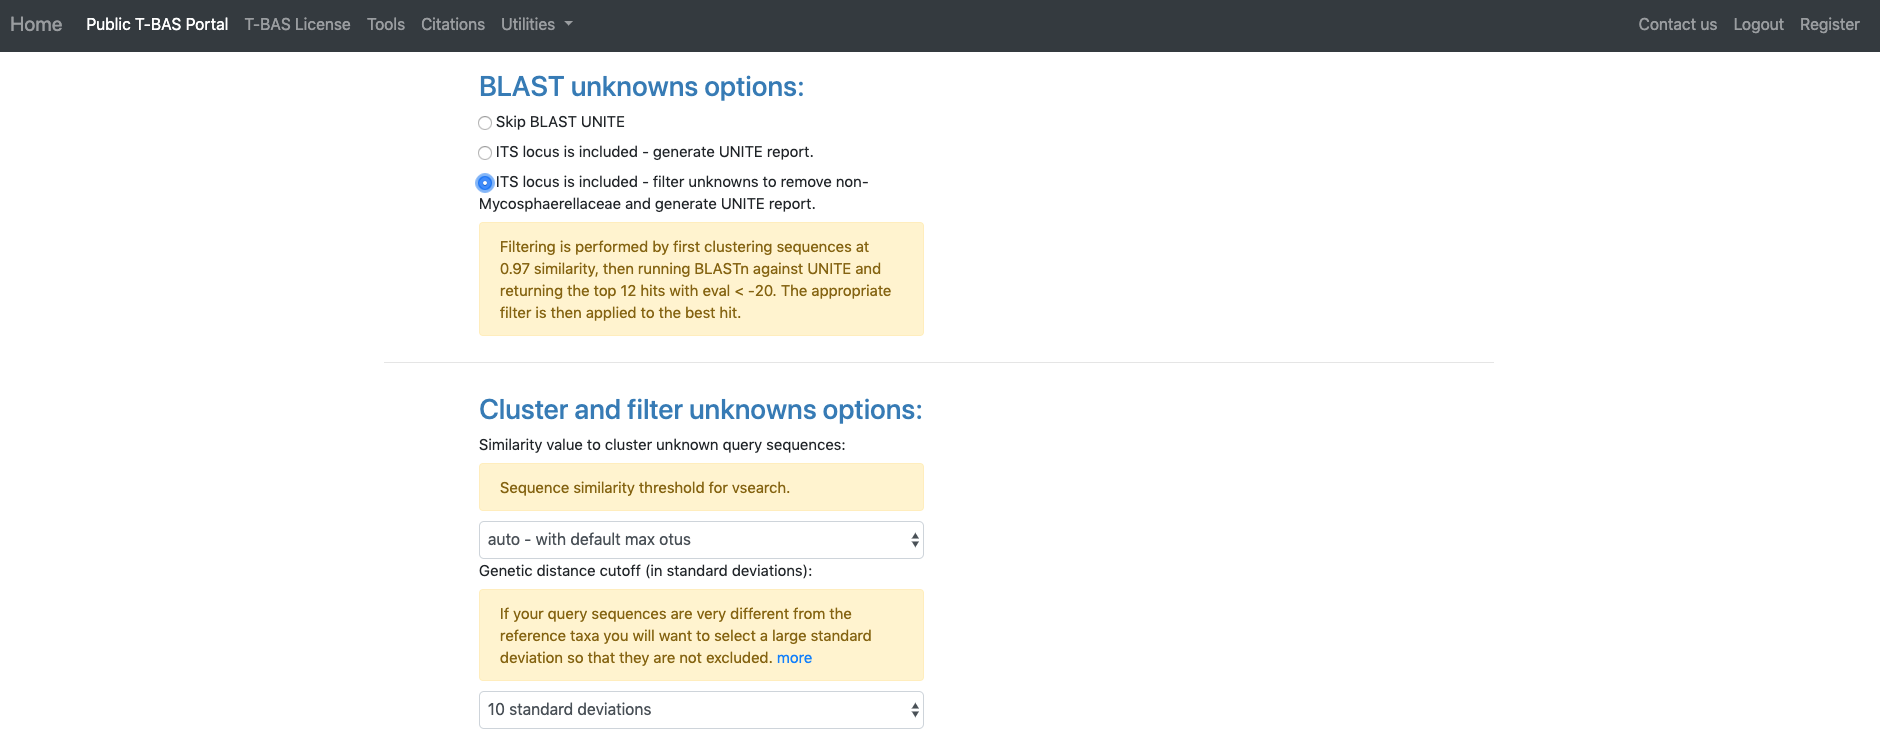Open the Public T-BAS Portal page
This screenshot has height=748, width=1880.
157,24
